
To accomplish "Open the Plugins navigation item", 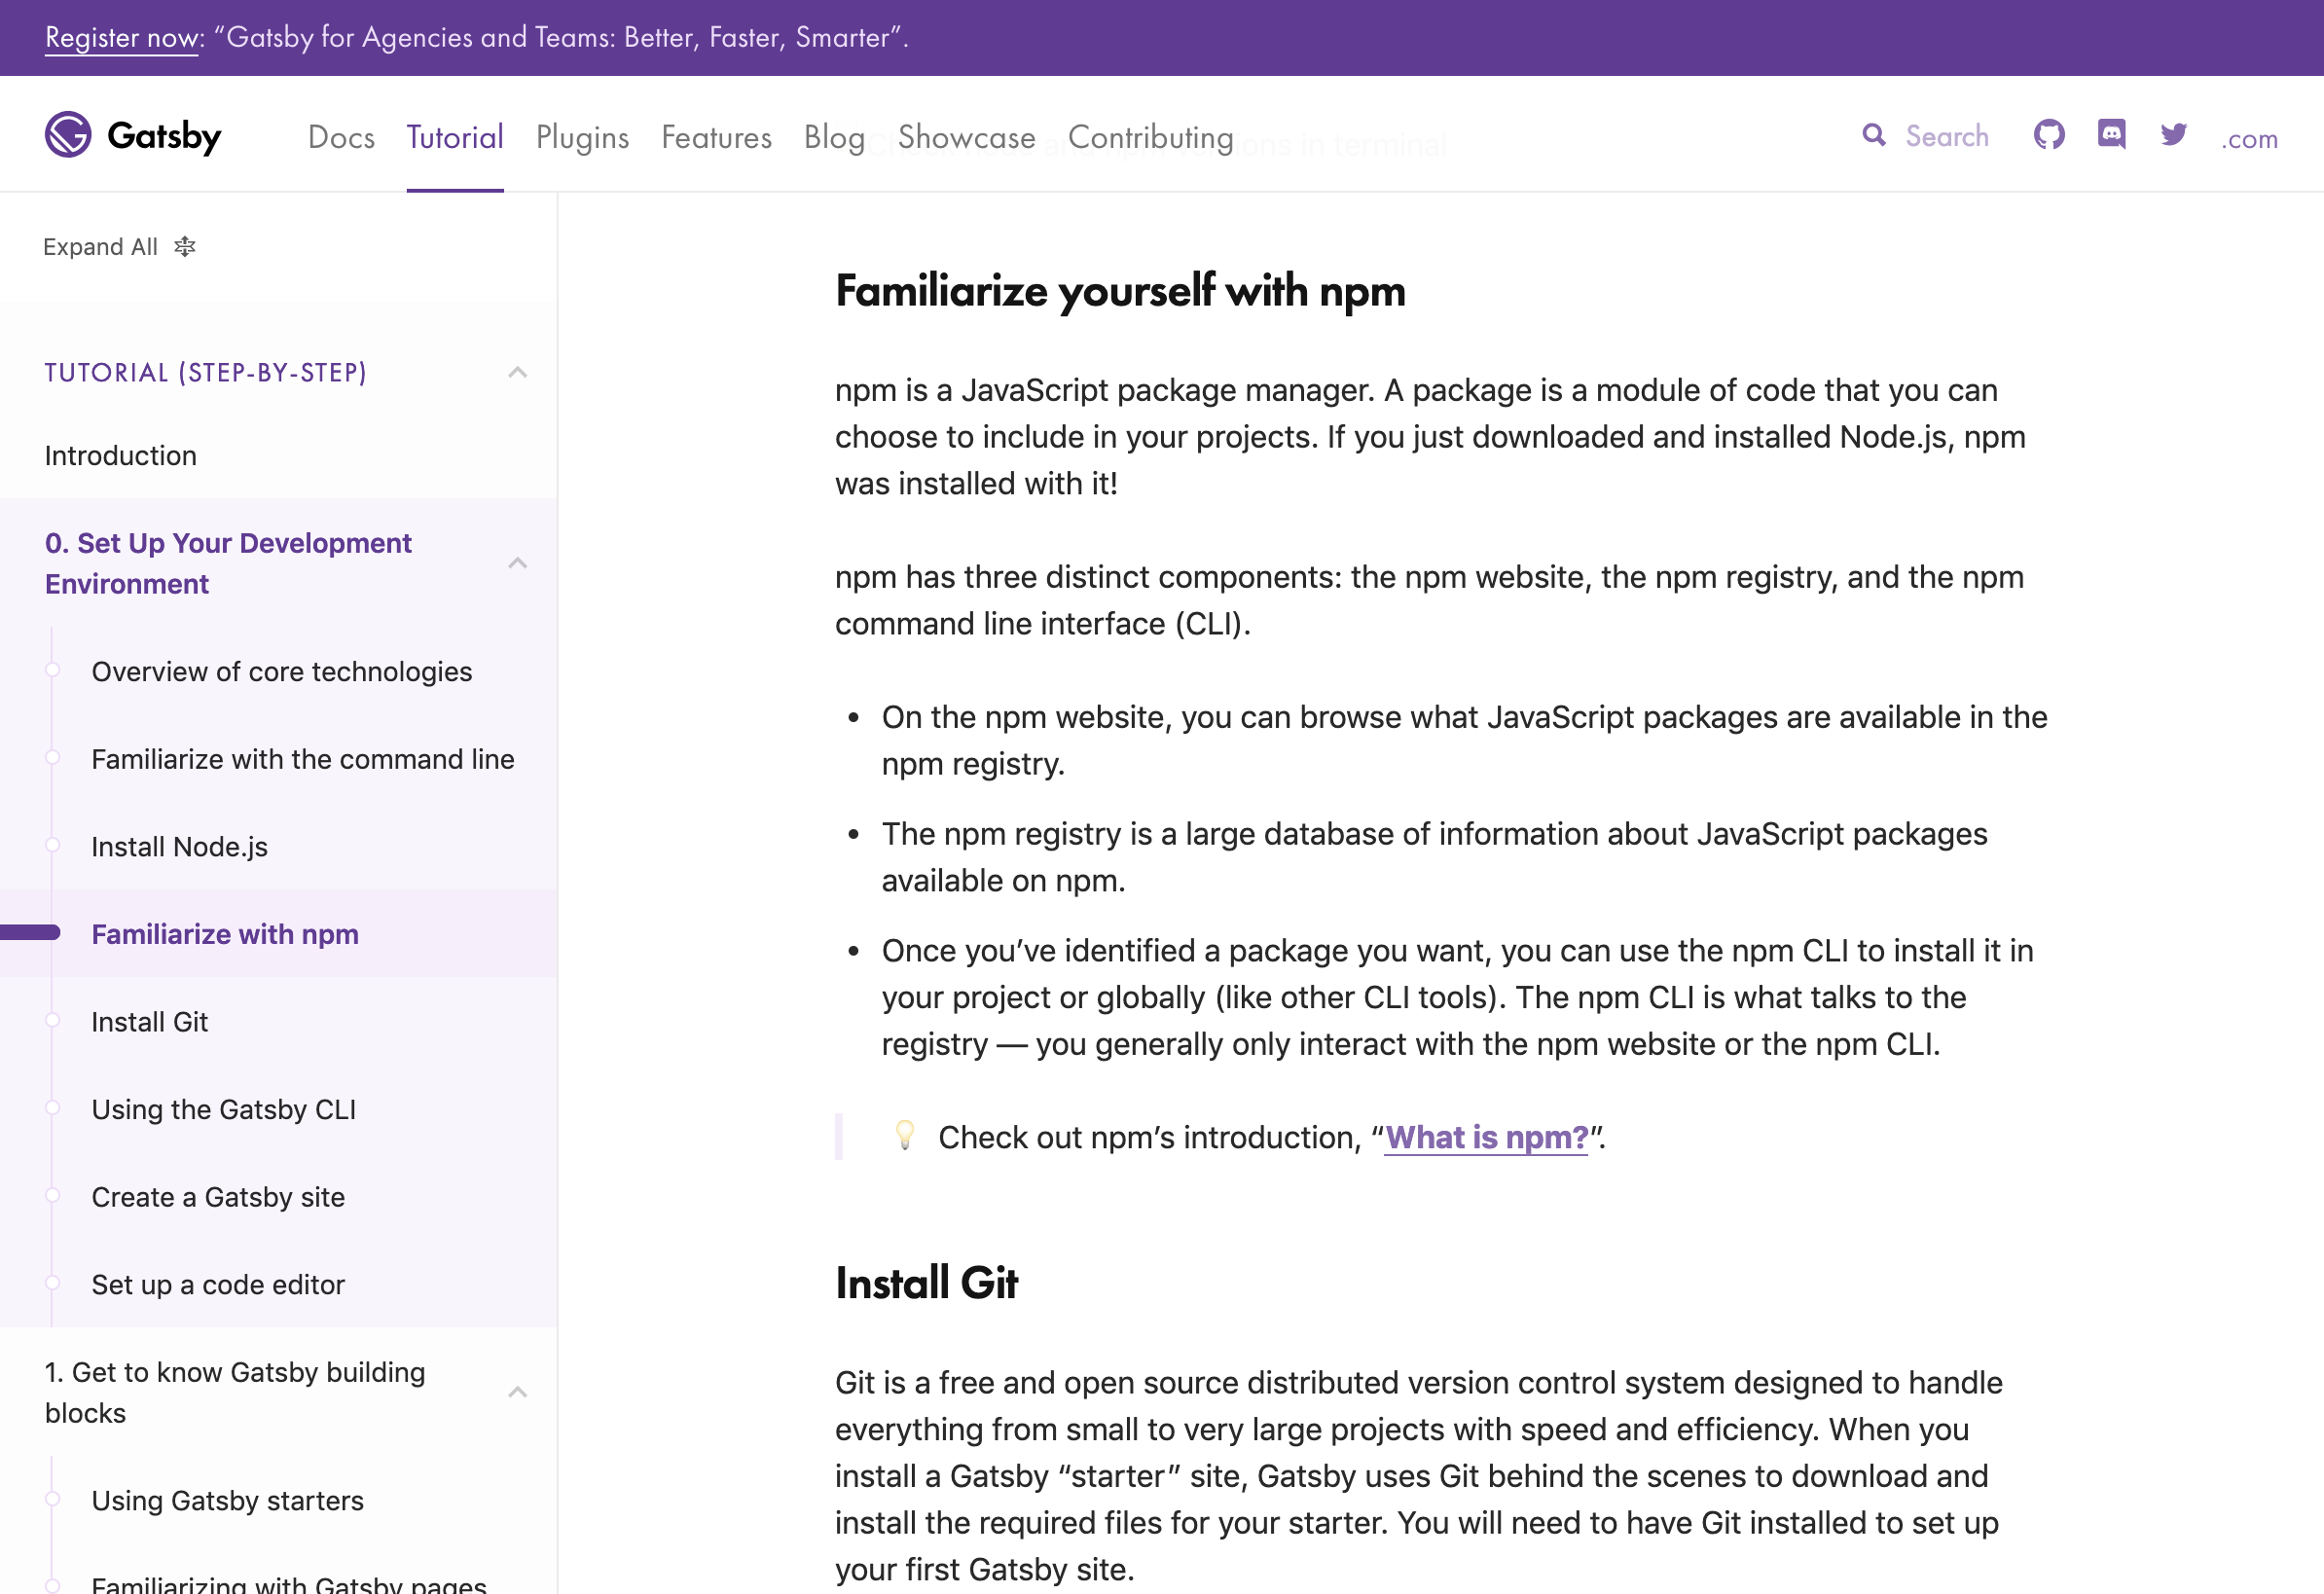I will pos(582,137).
